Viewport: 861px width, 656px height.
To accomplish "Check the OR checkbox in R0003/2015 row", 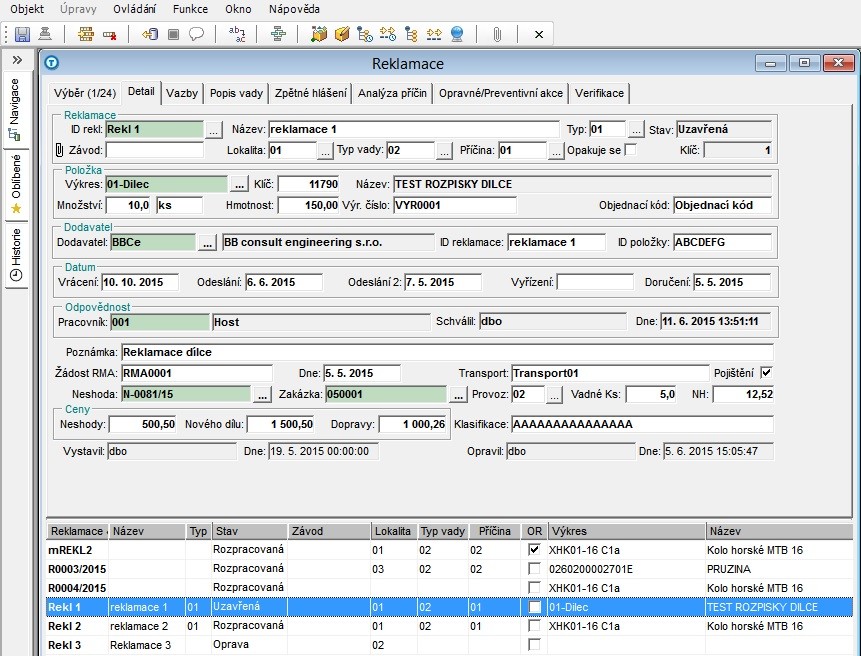I will 534,569.
